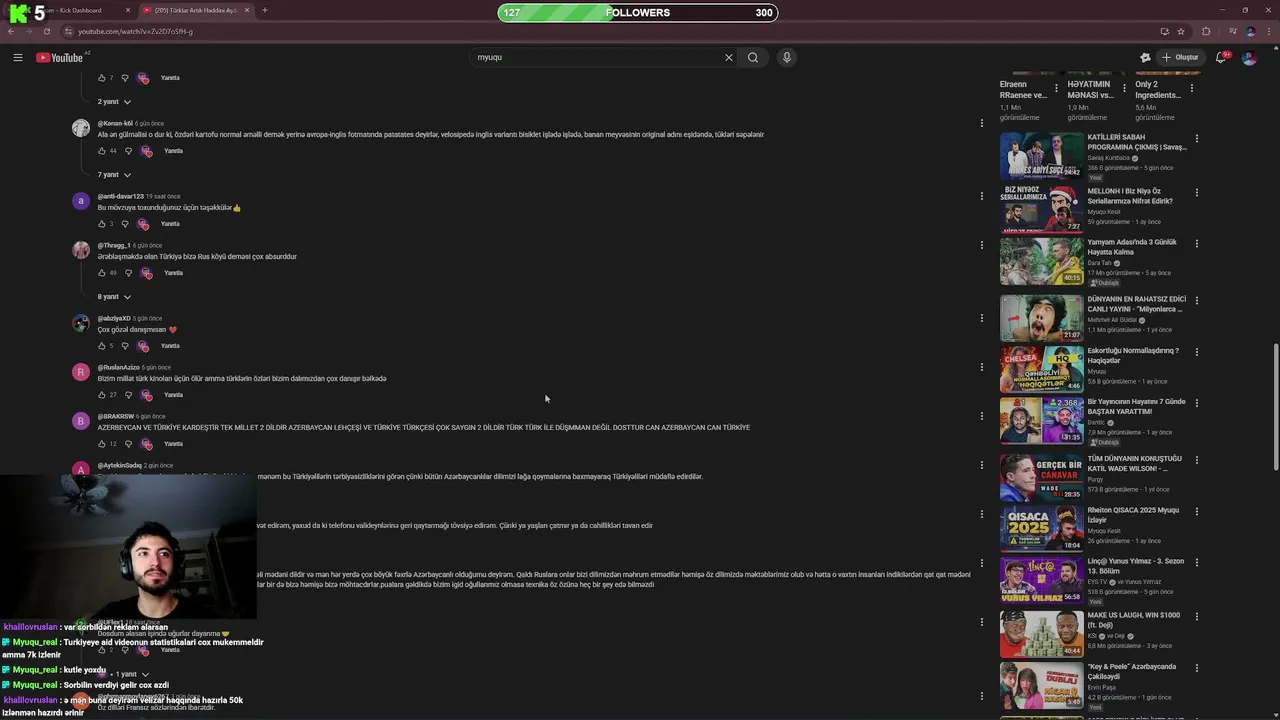Open the account avatar menu
This screenshot has height=720, width=1280.
(x=1249, y=57)
